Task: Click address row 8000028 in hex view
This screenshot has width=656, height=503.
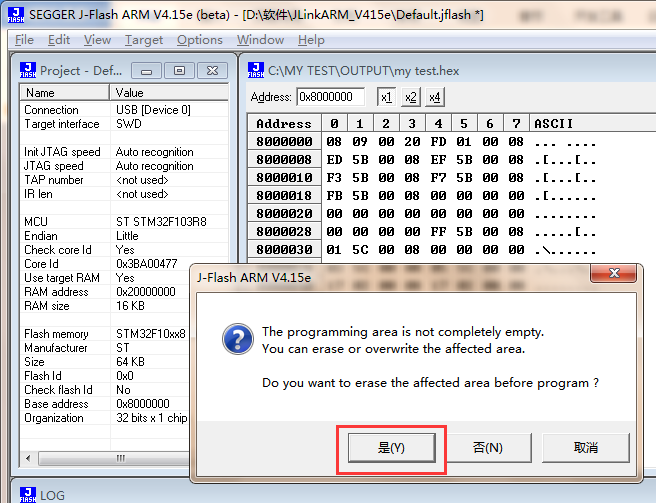Action: (x=284, y=232)
